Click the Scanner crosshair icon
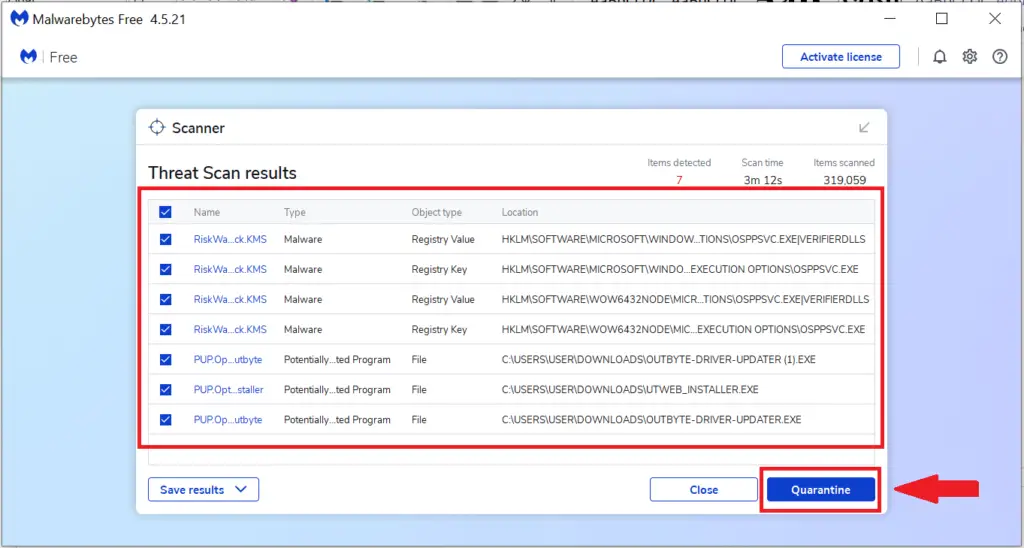Viewport: 1024px width, 548px height. point(157,127)
